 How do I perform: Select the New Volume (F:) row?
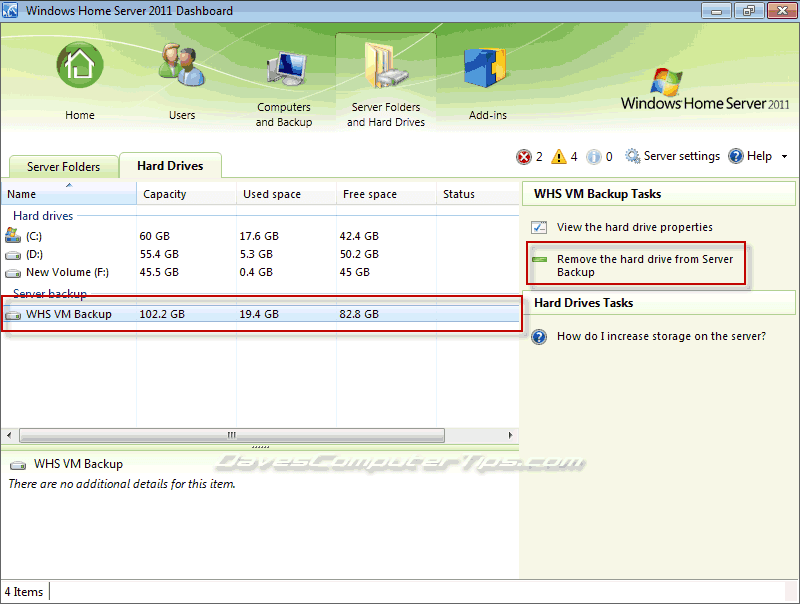pyautogui.click(x=260, y=272)
